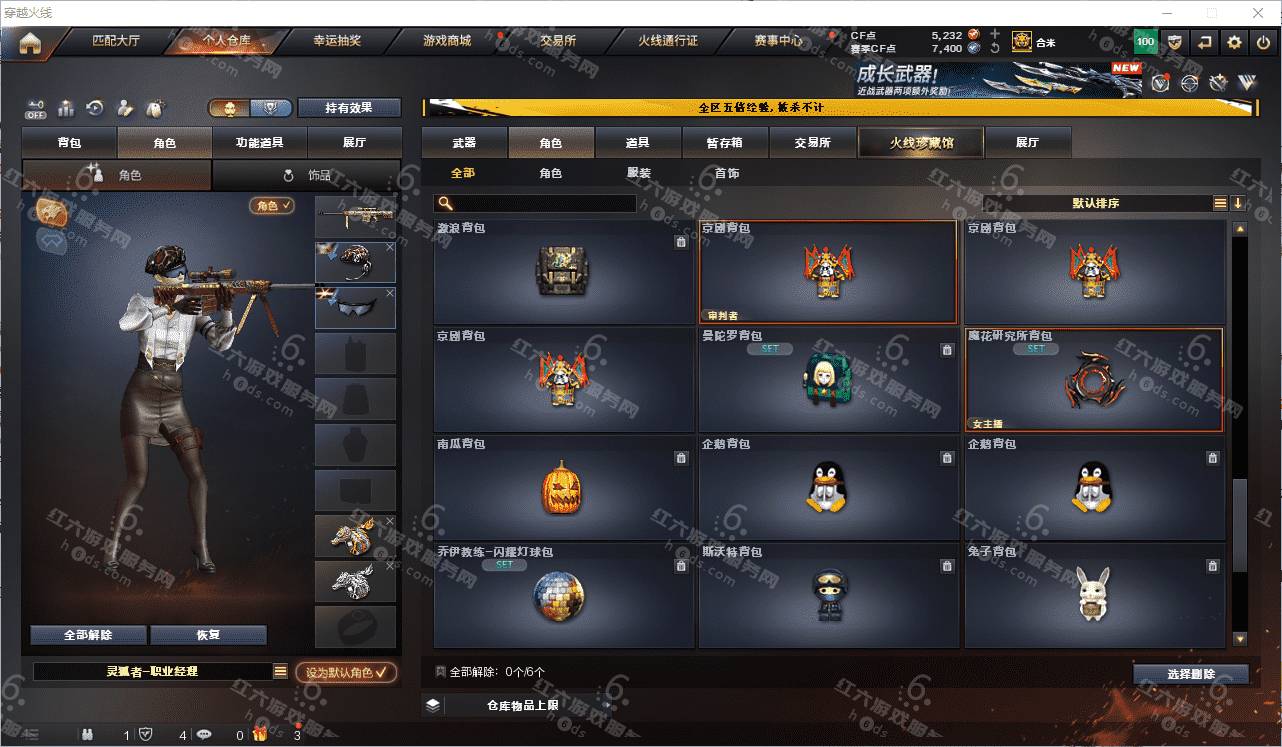The height and width of the screenshot is (747, 1282).
Task: Open list menu beside 灵狐者-职业经理
Action: [x=281, y=672]
